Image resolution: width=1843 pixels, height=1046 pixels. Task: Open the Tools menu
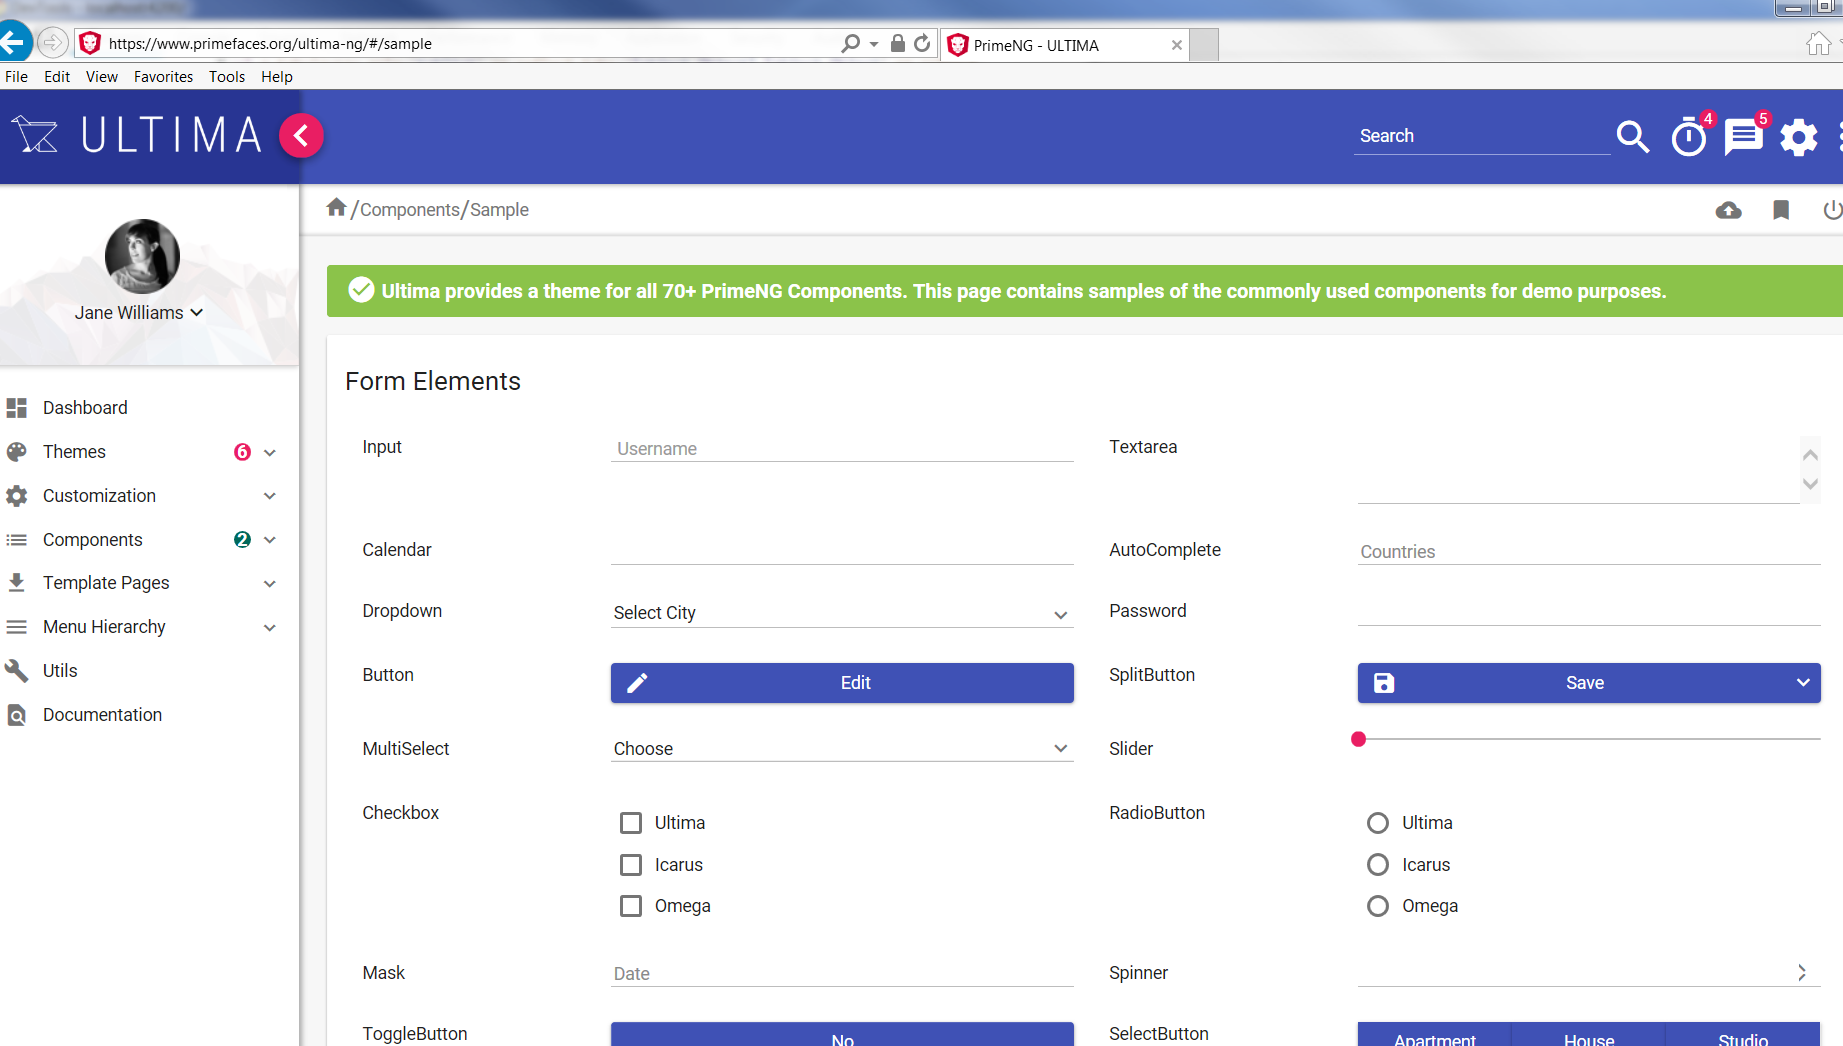227,77
